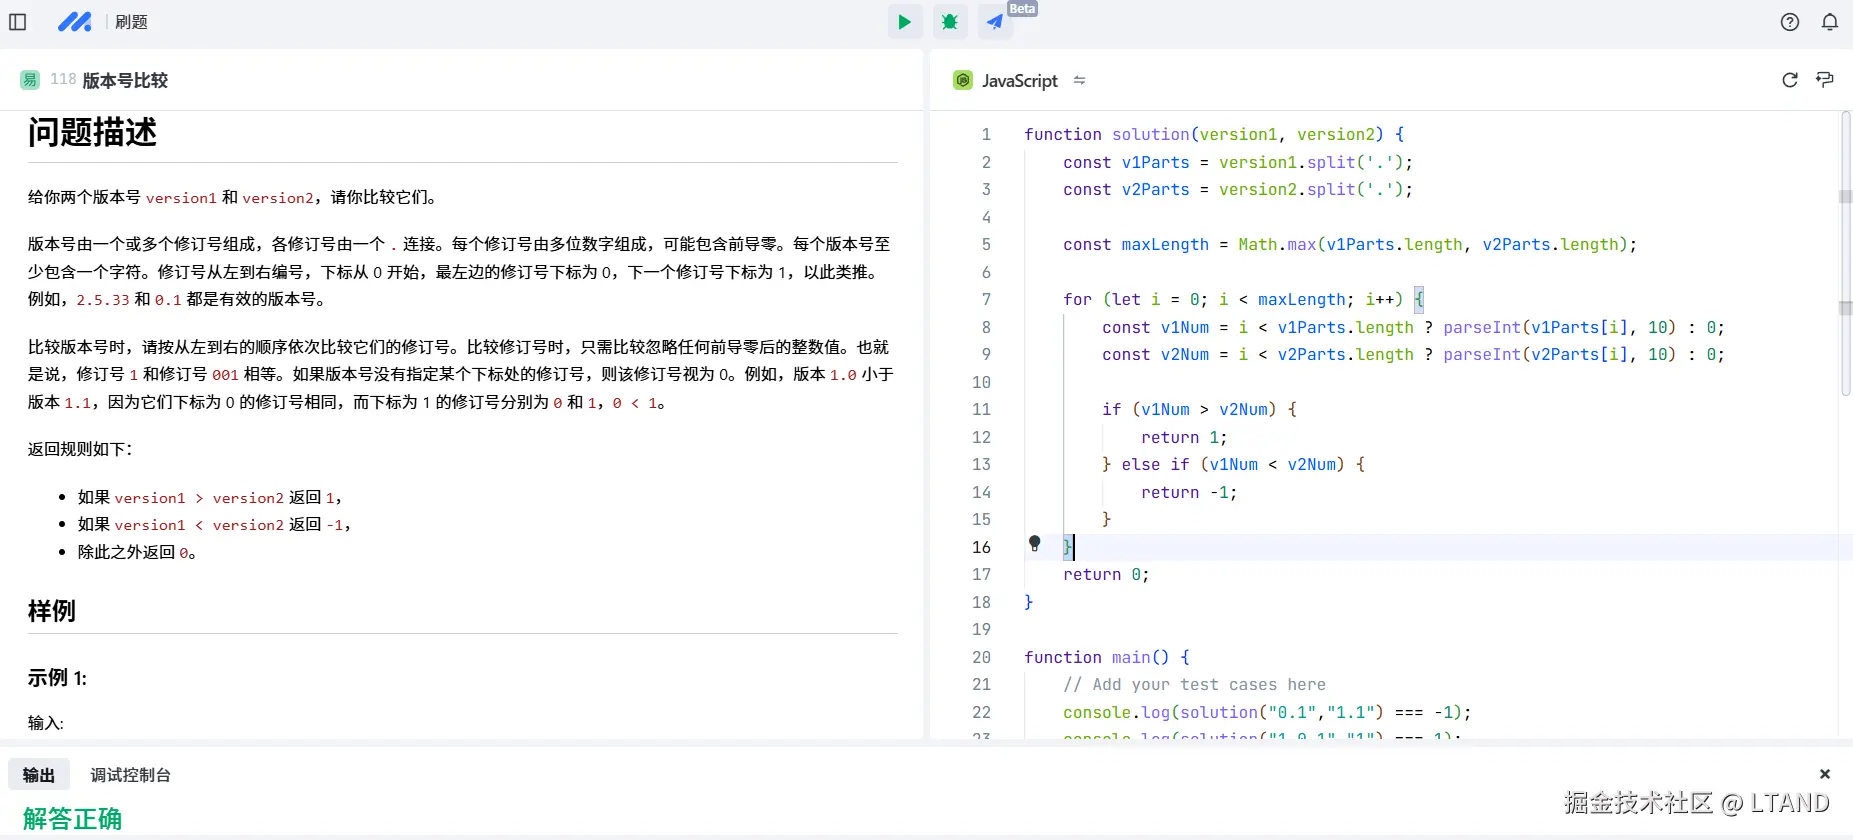Click the problem title 版本号比较
The image size is (1853, 840).
tap(125, 80)
